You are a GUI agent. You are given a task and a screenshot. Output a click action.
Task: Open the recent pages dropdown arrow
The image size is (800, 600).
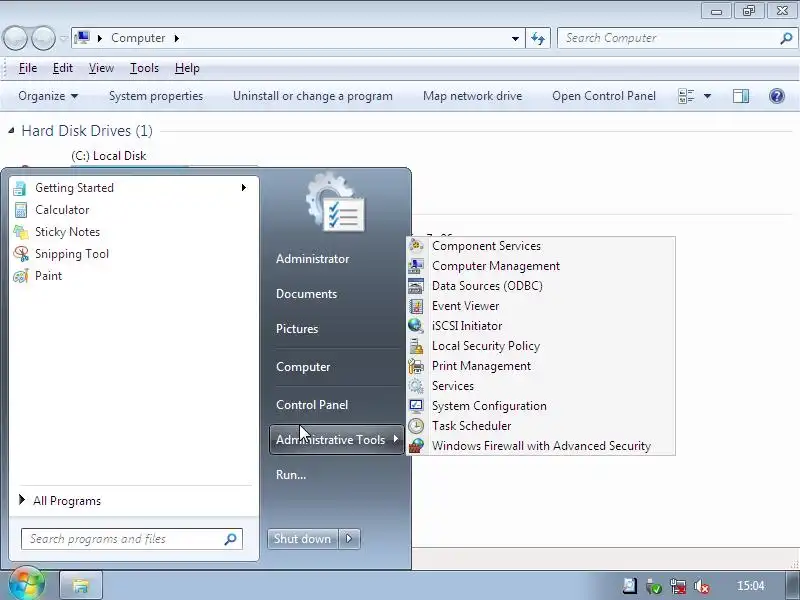(64, 38)
